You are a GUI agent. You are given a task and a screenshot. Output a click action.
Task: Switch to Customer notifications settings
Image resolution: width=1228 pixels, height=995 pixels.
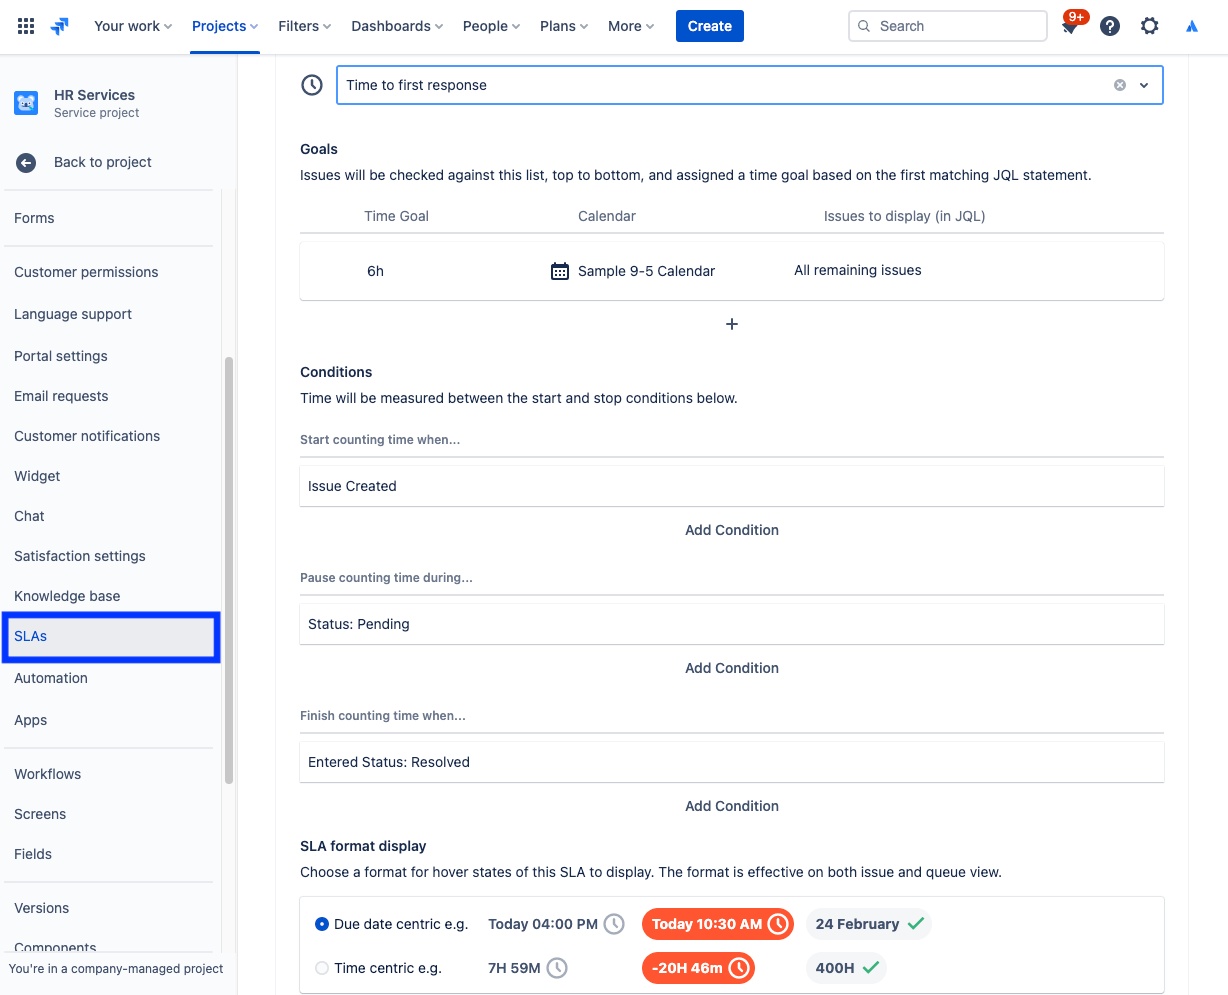click(x=86, y=435)
